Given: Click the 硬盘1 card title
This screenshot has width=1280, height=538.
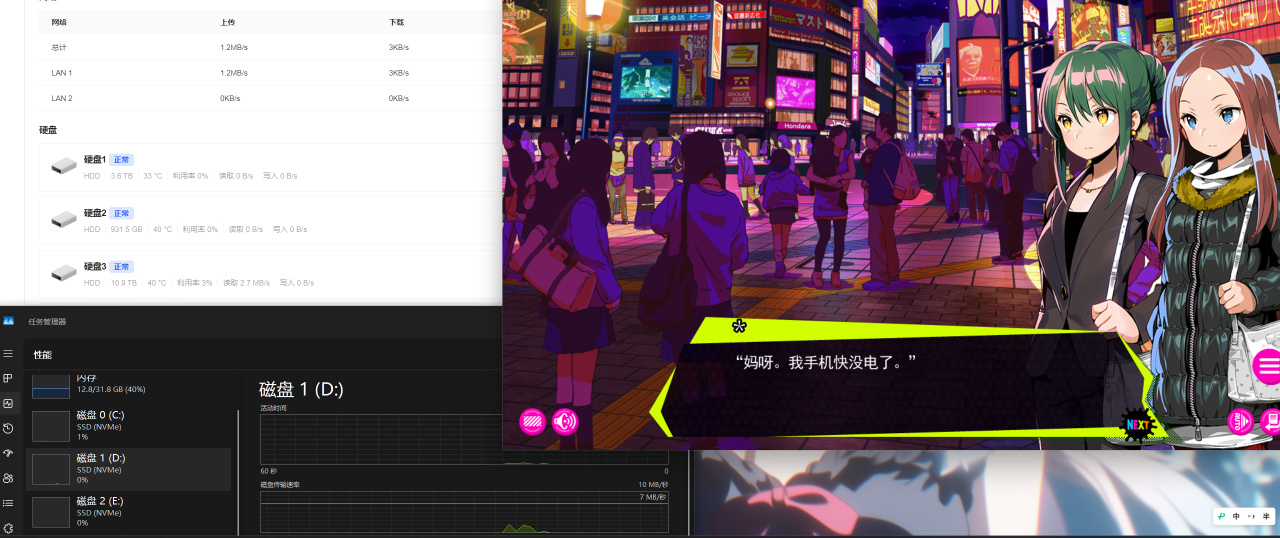Looking at the screenshot, I should (x=94, y=159).
